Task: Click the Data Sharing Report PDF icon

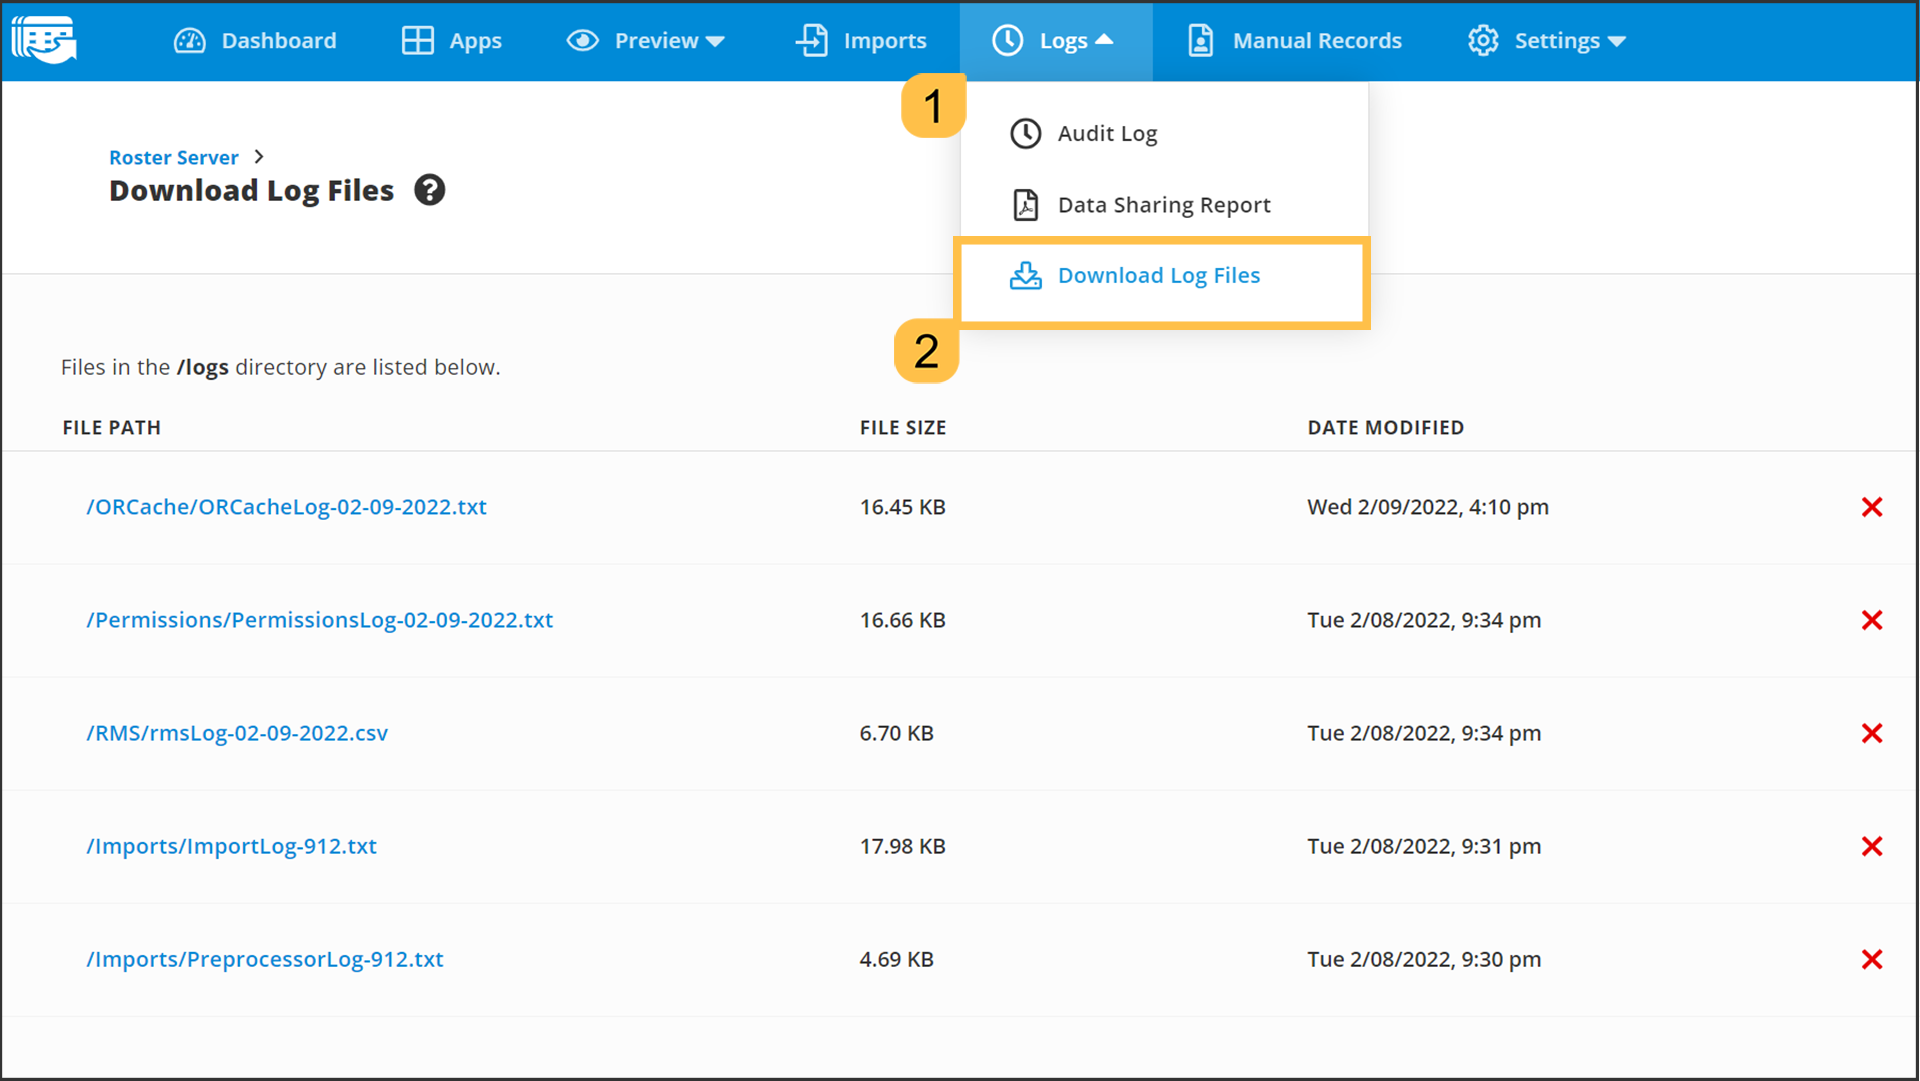Action: tap(1025, 205)
